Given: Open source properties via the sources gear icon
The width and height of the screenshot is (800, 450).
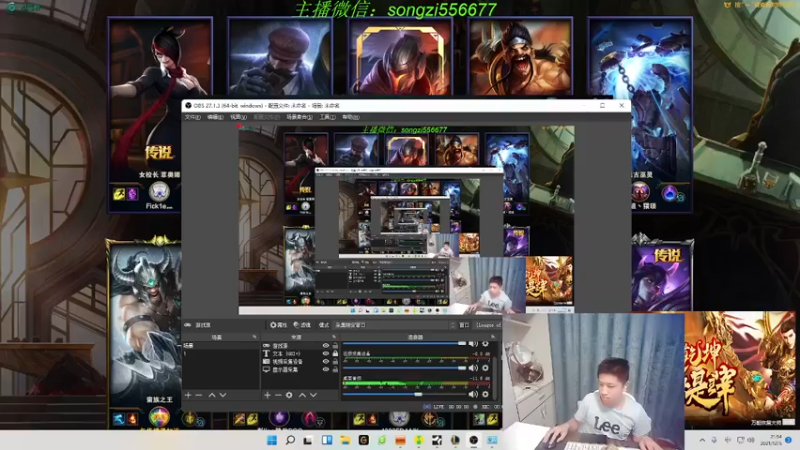Looking at the screenshot, I should tap(289, 395).
